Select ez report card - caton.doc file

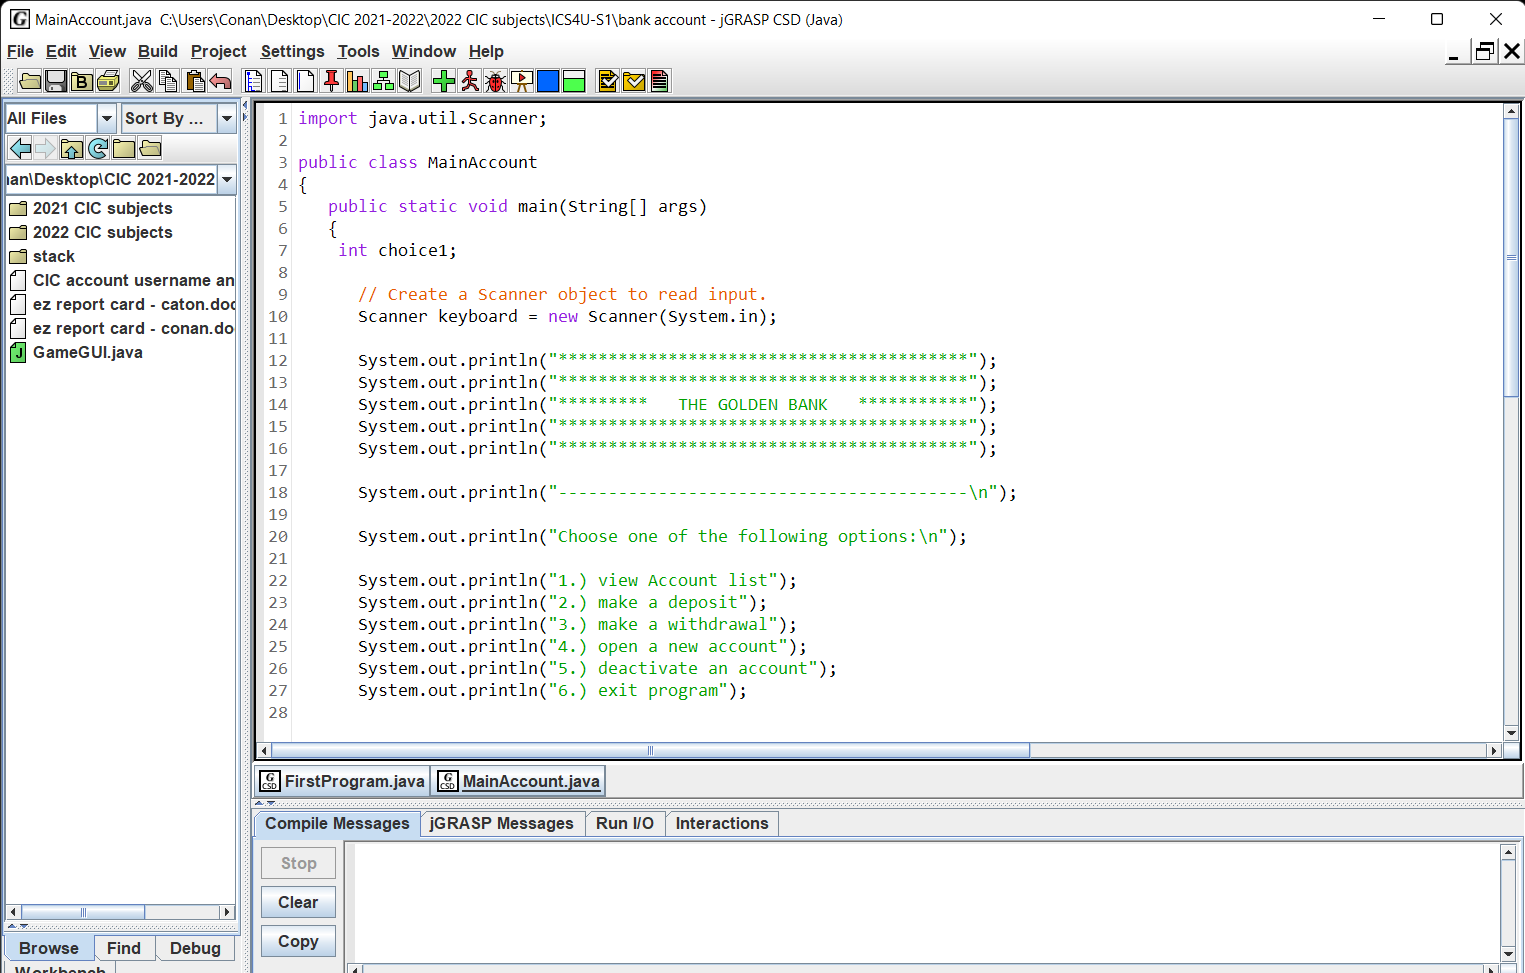[122, 304]
